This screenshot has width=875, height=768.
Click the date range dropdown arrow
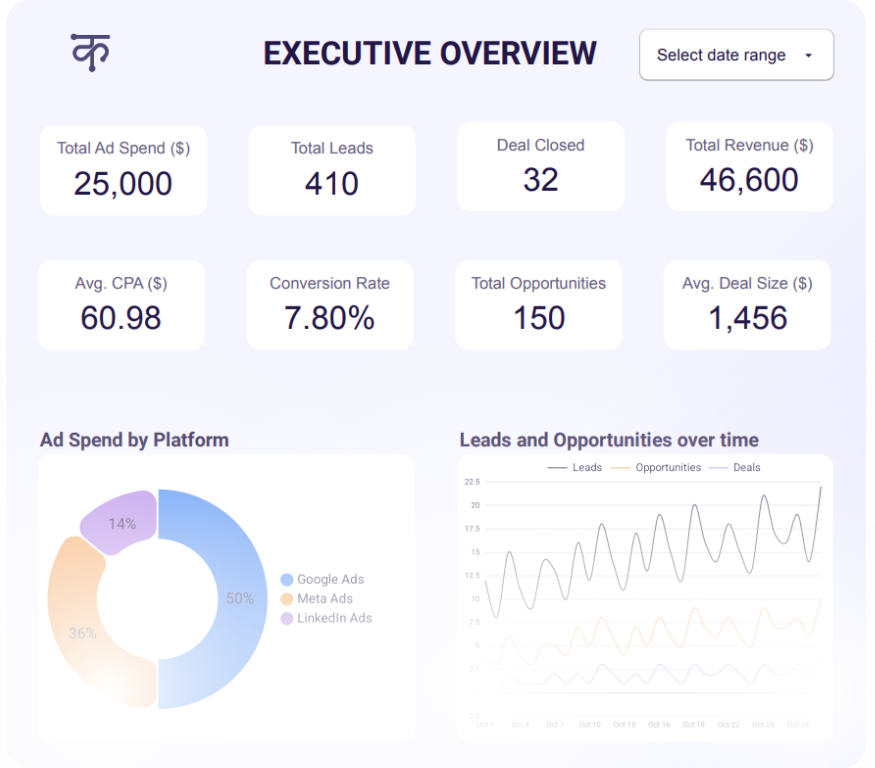tap(808, 56)
